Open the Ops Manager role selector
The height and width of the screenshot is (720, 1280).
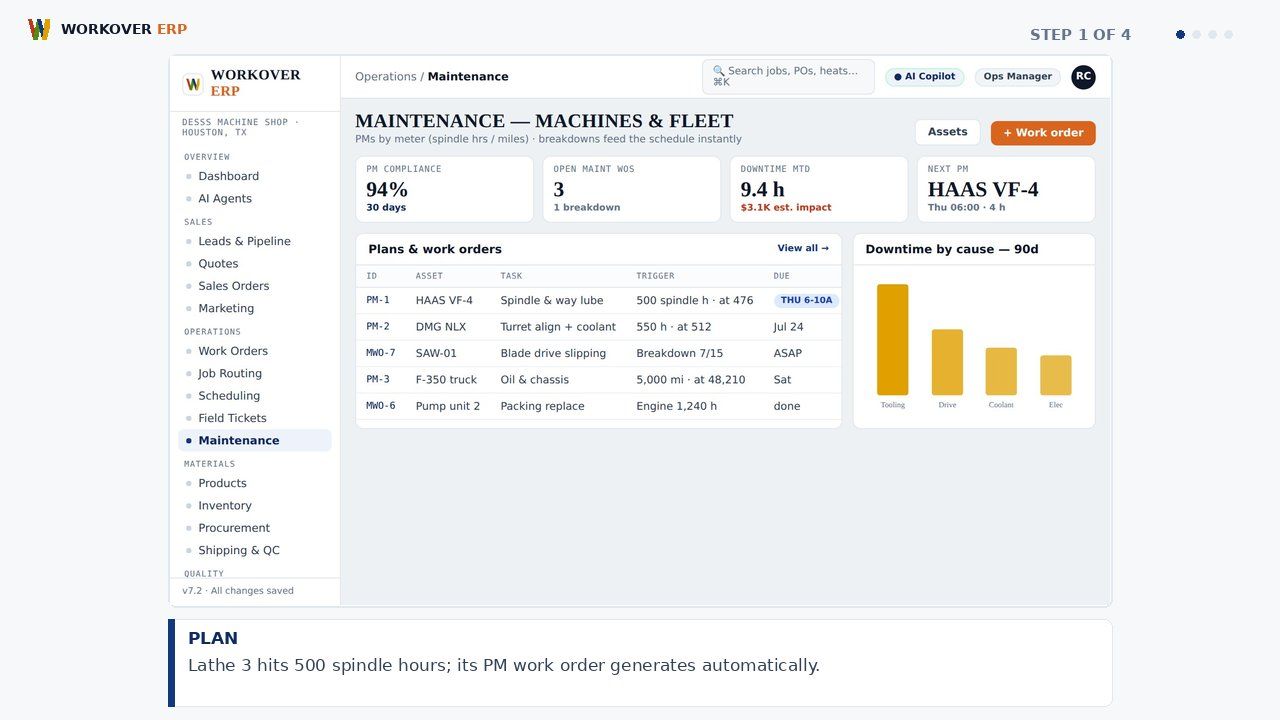click(1017, 77)
